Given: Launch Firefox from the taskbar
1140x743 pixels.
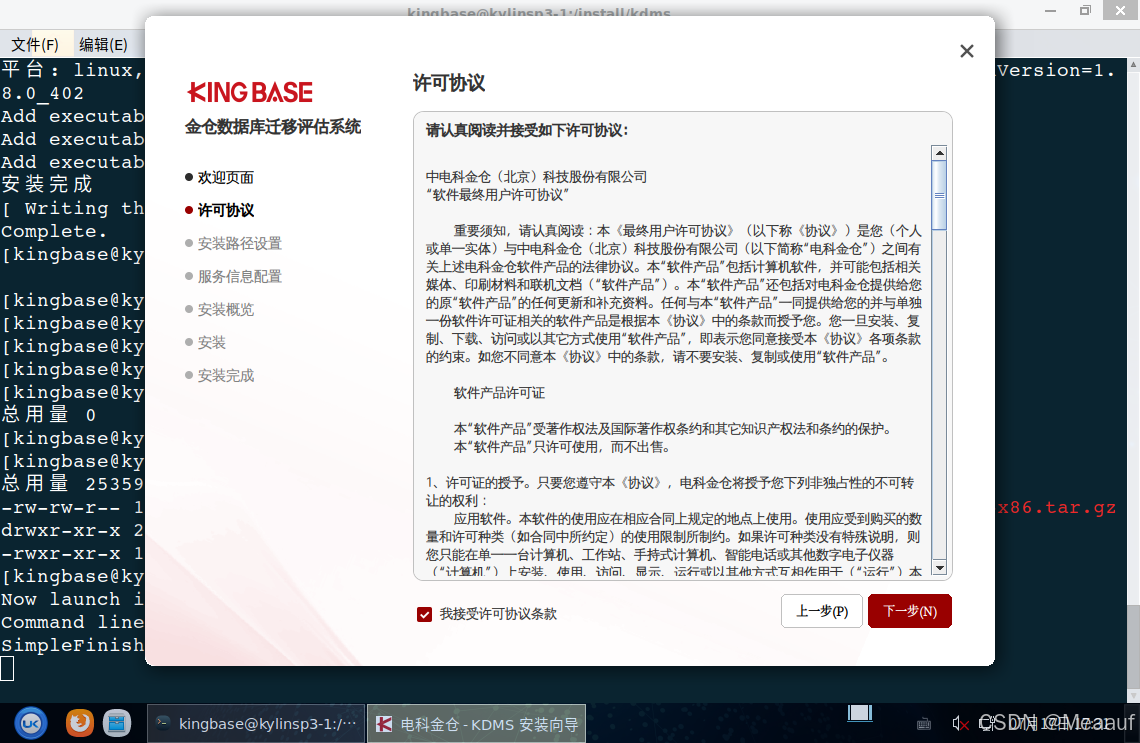Looking at the screenshot, I should 80,723.
